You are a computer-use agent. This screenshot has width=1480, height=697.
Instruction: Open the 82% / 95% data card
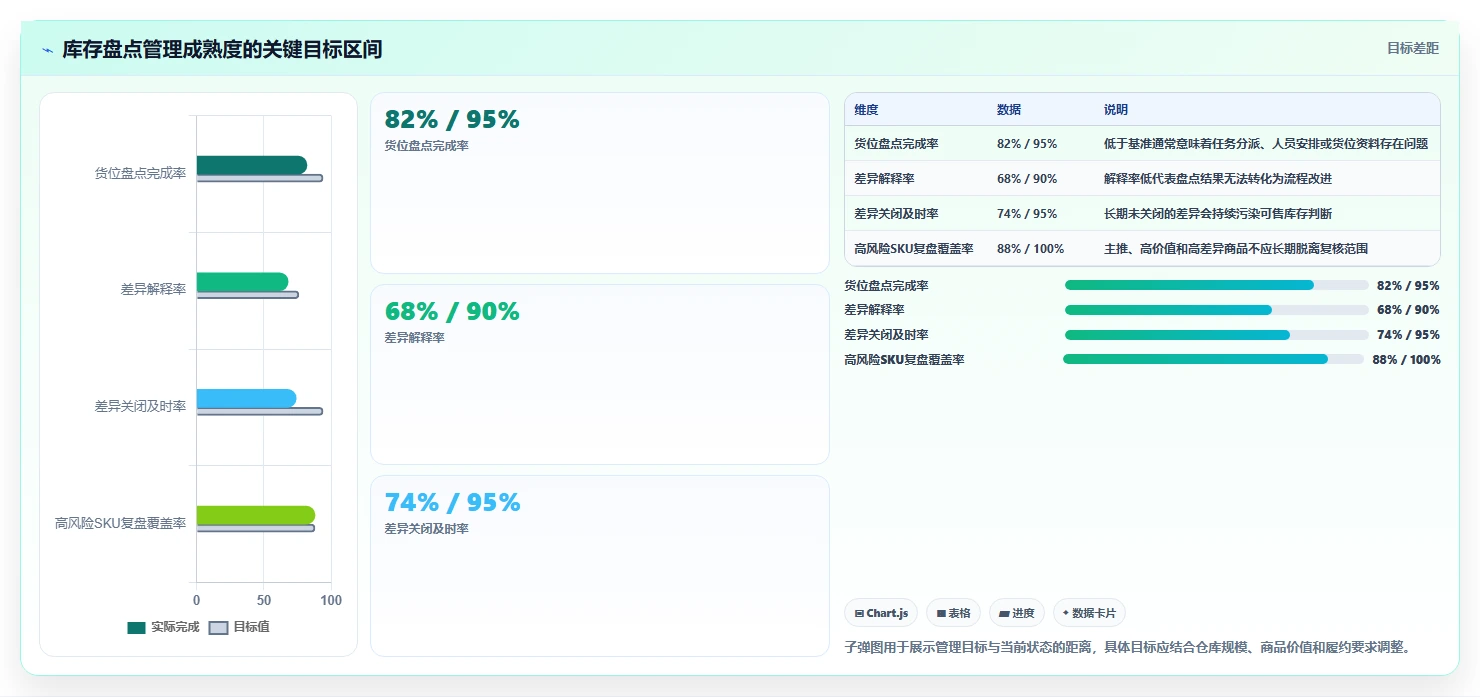coord(600,183)
